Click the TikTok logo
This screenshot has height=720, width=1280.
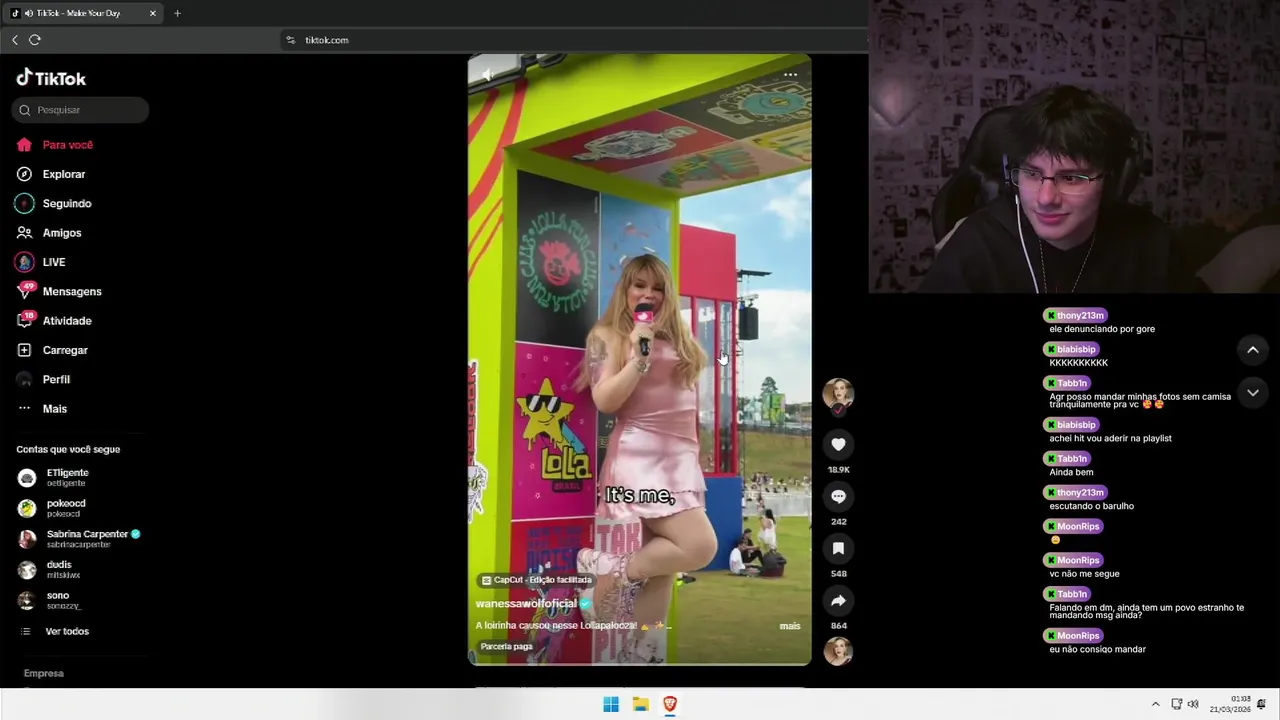[51, 78]
